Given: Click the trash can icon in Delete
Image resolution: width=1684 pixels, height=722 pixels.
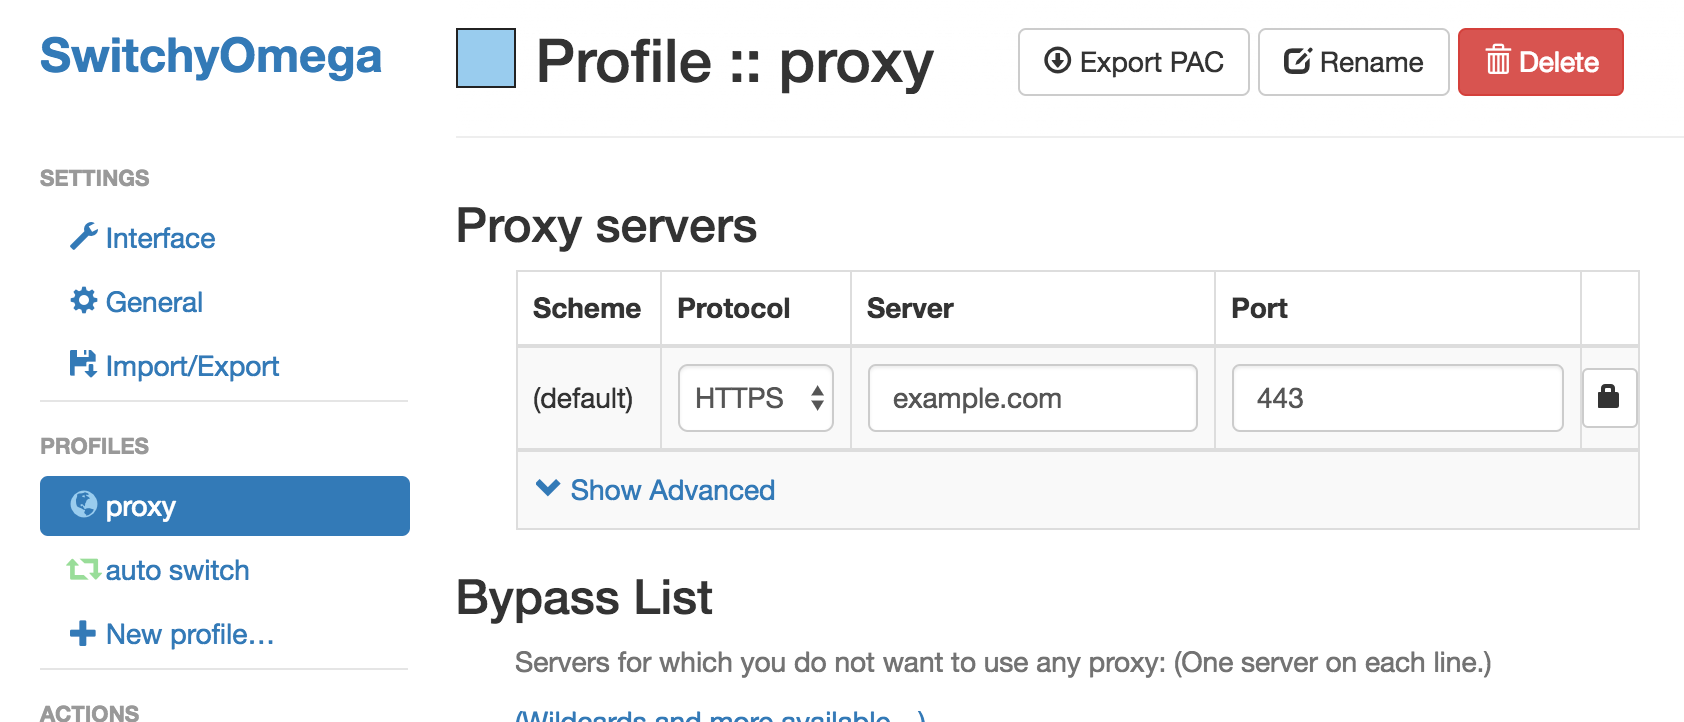Looking at the screenshot, I should point(1498,60).
